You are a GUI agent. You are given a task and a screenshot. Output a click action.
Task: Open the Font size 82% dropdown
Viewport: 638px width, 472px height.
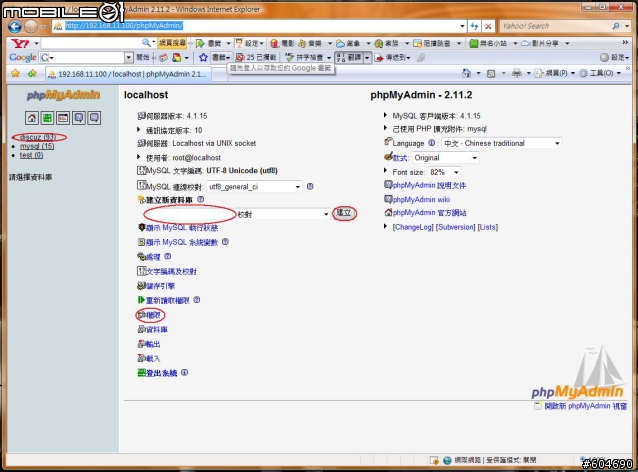(444, 172)
